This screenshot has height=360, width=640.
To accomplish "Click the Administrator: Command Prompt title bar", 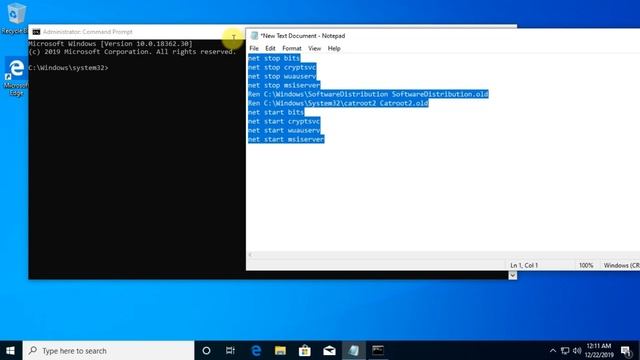I will [x=137, y=32].
